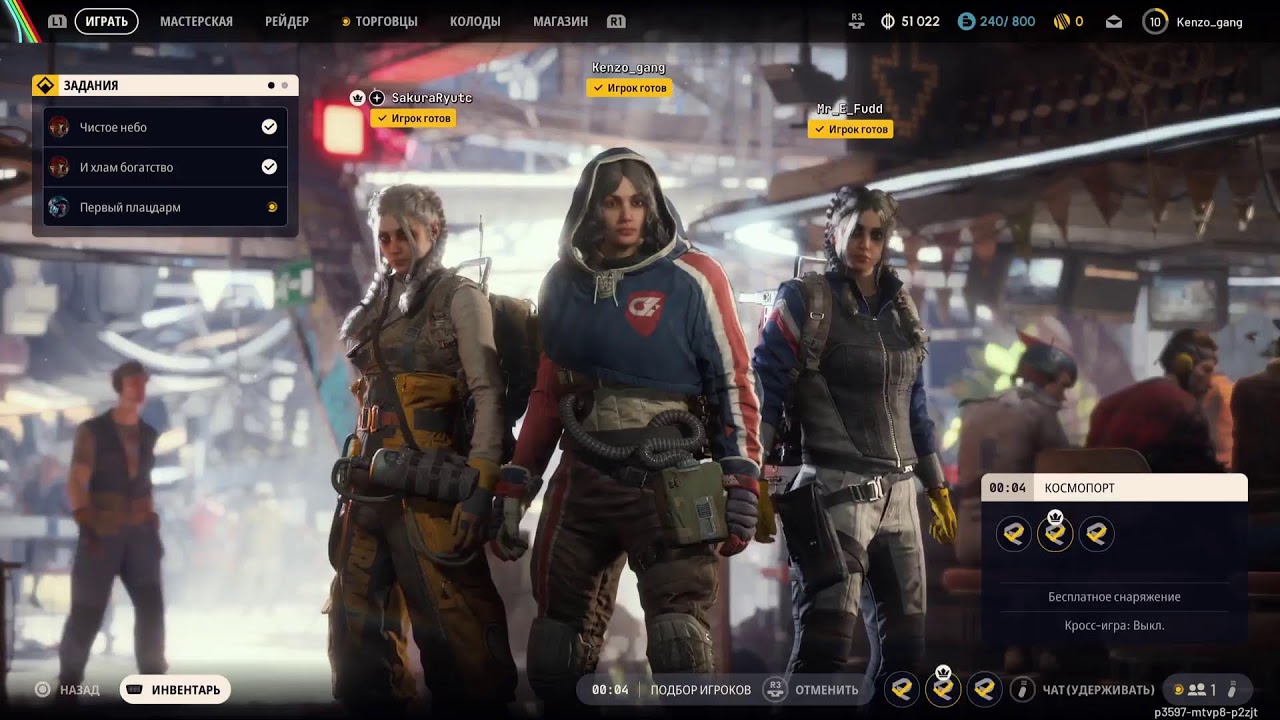Open the mail envelope icon
The width and height of the screenshot is (1280, 720).
click(1114, 21)
